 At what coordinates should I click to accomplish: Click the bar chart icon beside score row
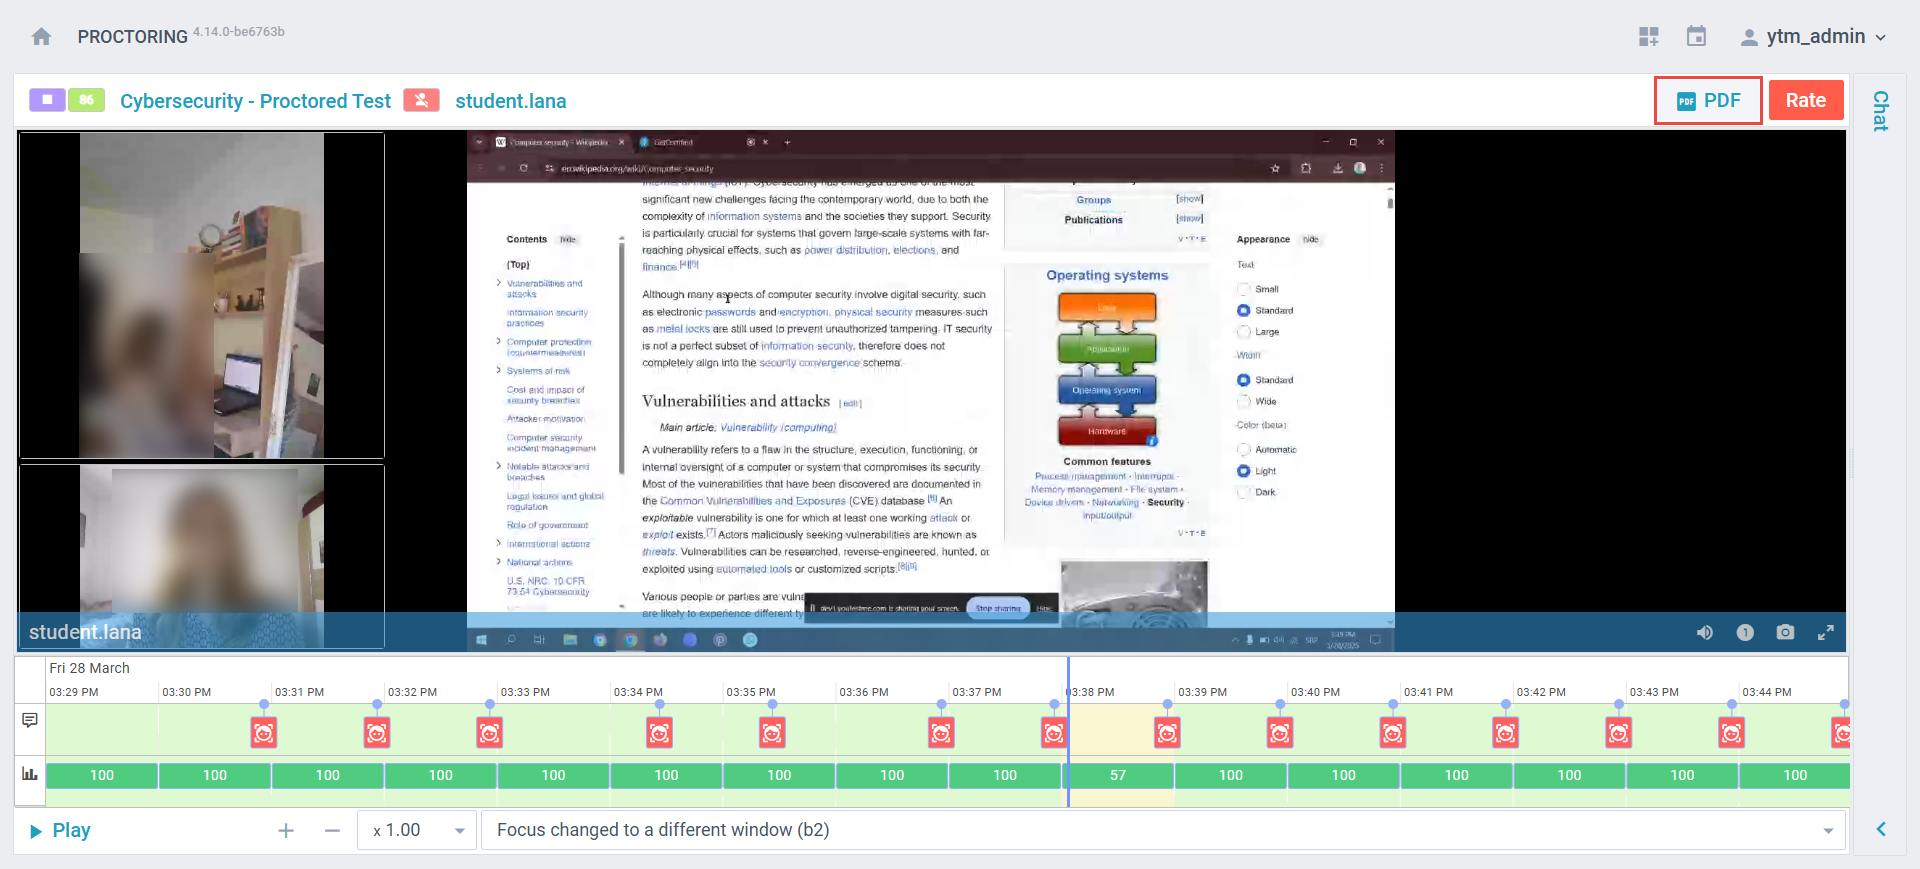coord(30,774)
